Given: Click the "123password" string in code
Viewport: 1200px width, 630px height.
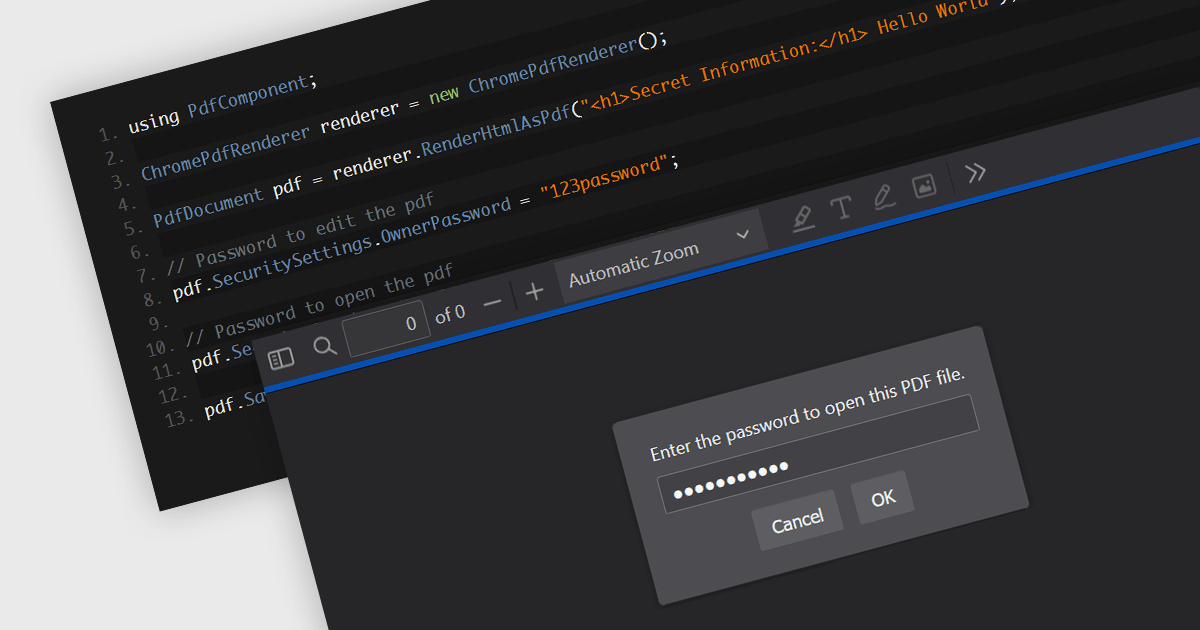Looking at the screenshot, I should point(602,178).
